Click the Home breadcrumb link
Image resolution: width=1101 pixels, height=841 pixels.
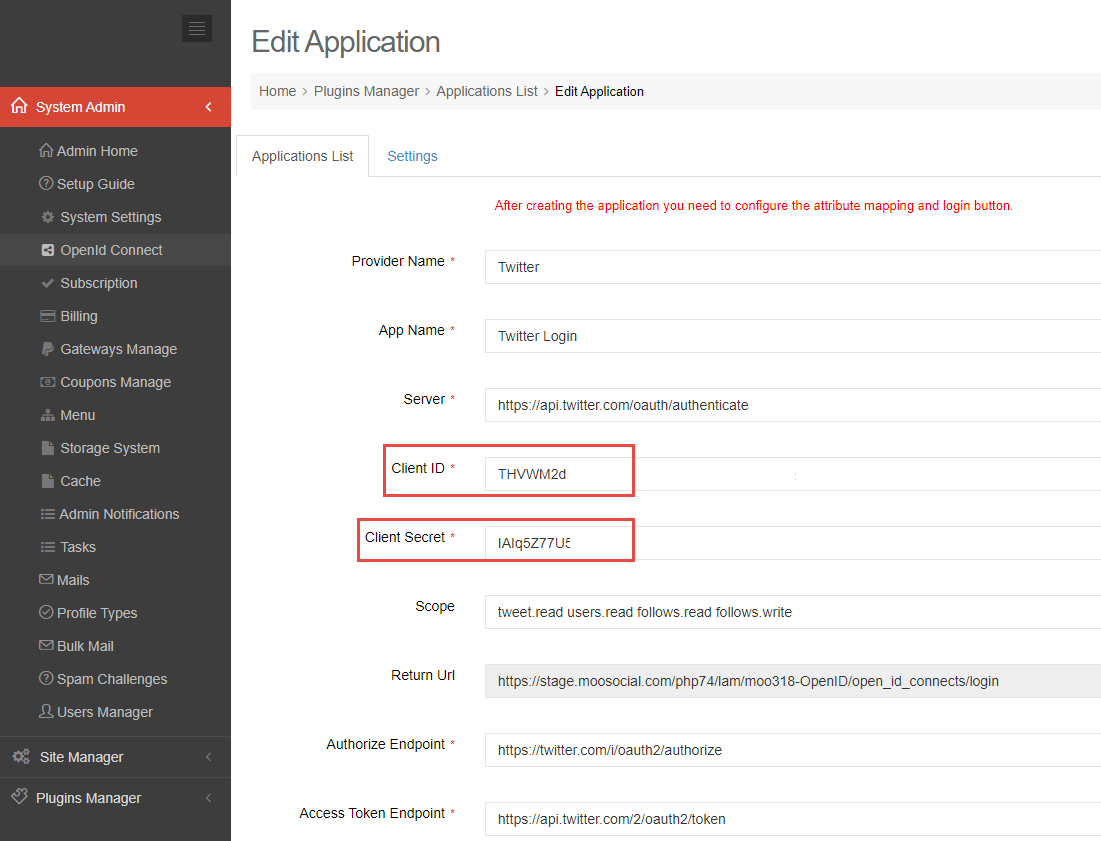(x=277, y=91)
